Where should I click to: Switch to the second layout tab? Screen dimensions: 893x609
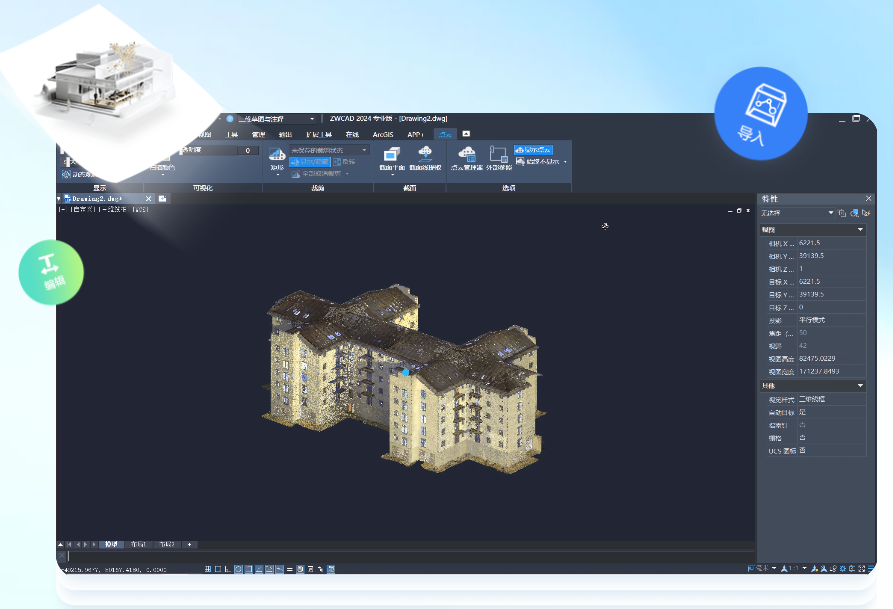click(166, 545)
